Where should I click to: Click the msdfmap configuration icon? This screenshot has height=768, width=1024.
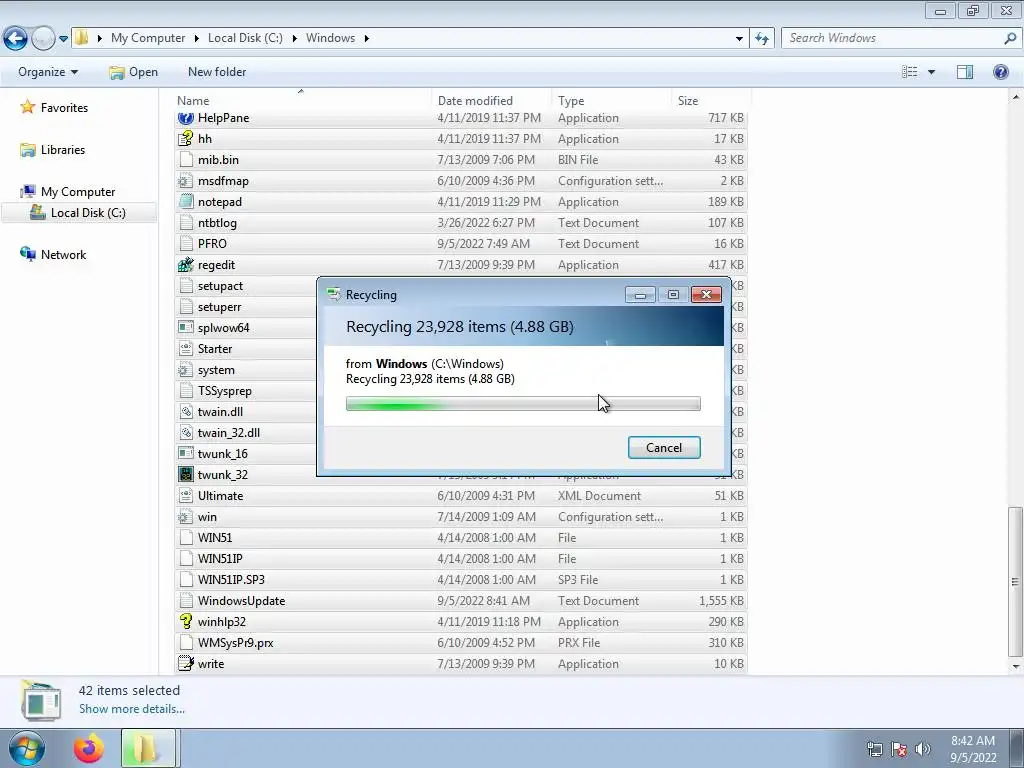[185, 181]
